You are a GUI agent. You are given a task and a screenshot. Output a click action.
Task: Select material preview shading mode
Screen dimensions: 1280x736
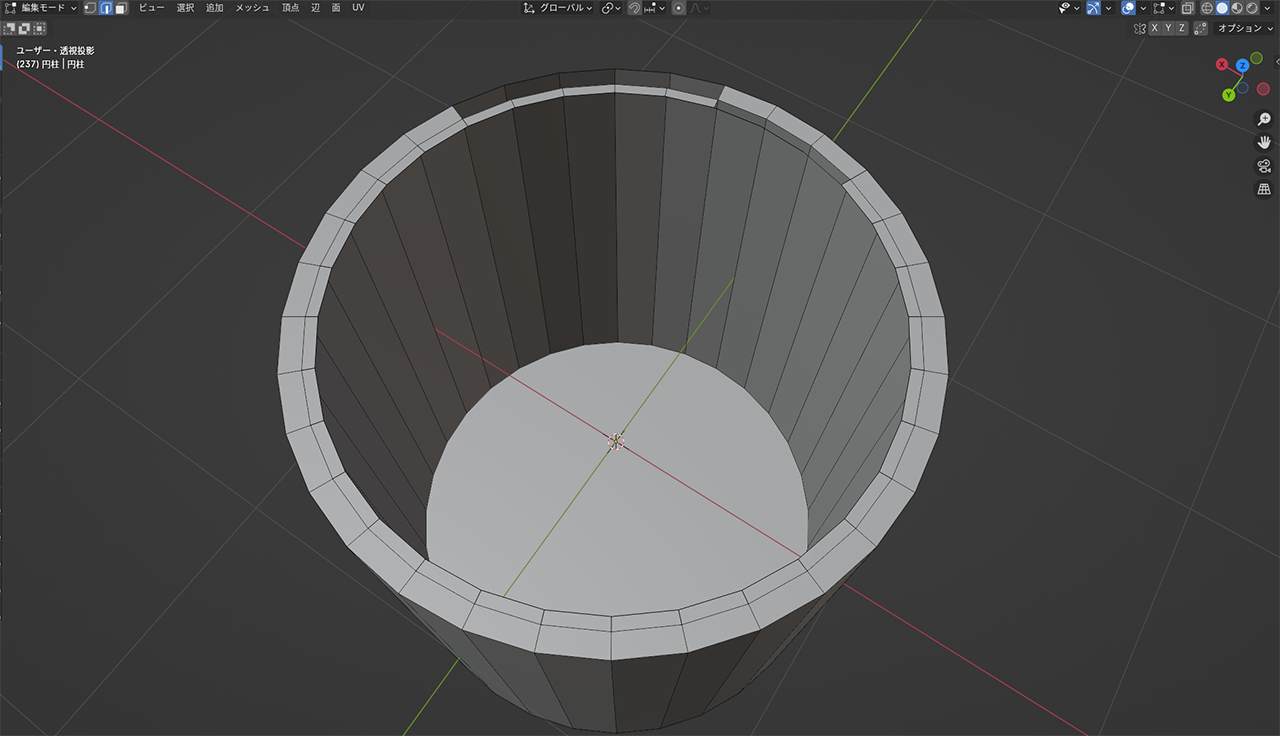(x=1237, y=8)
